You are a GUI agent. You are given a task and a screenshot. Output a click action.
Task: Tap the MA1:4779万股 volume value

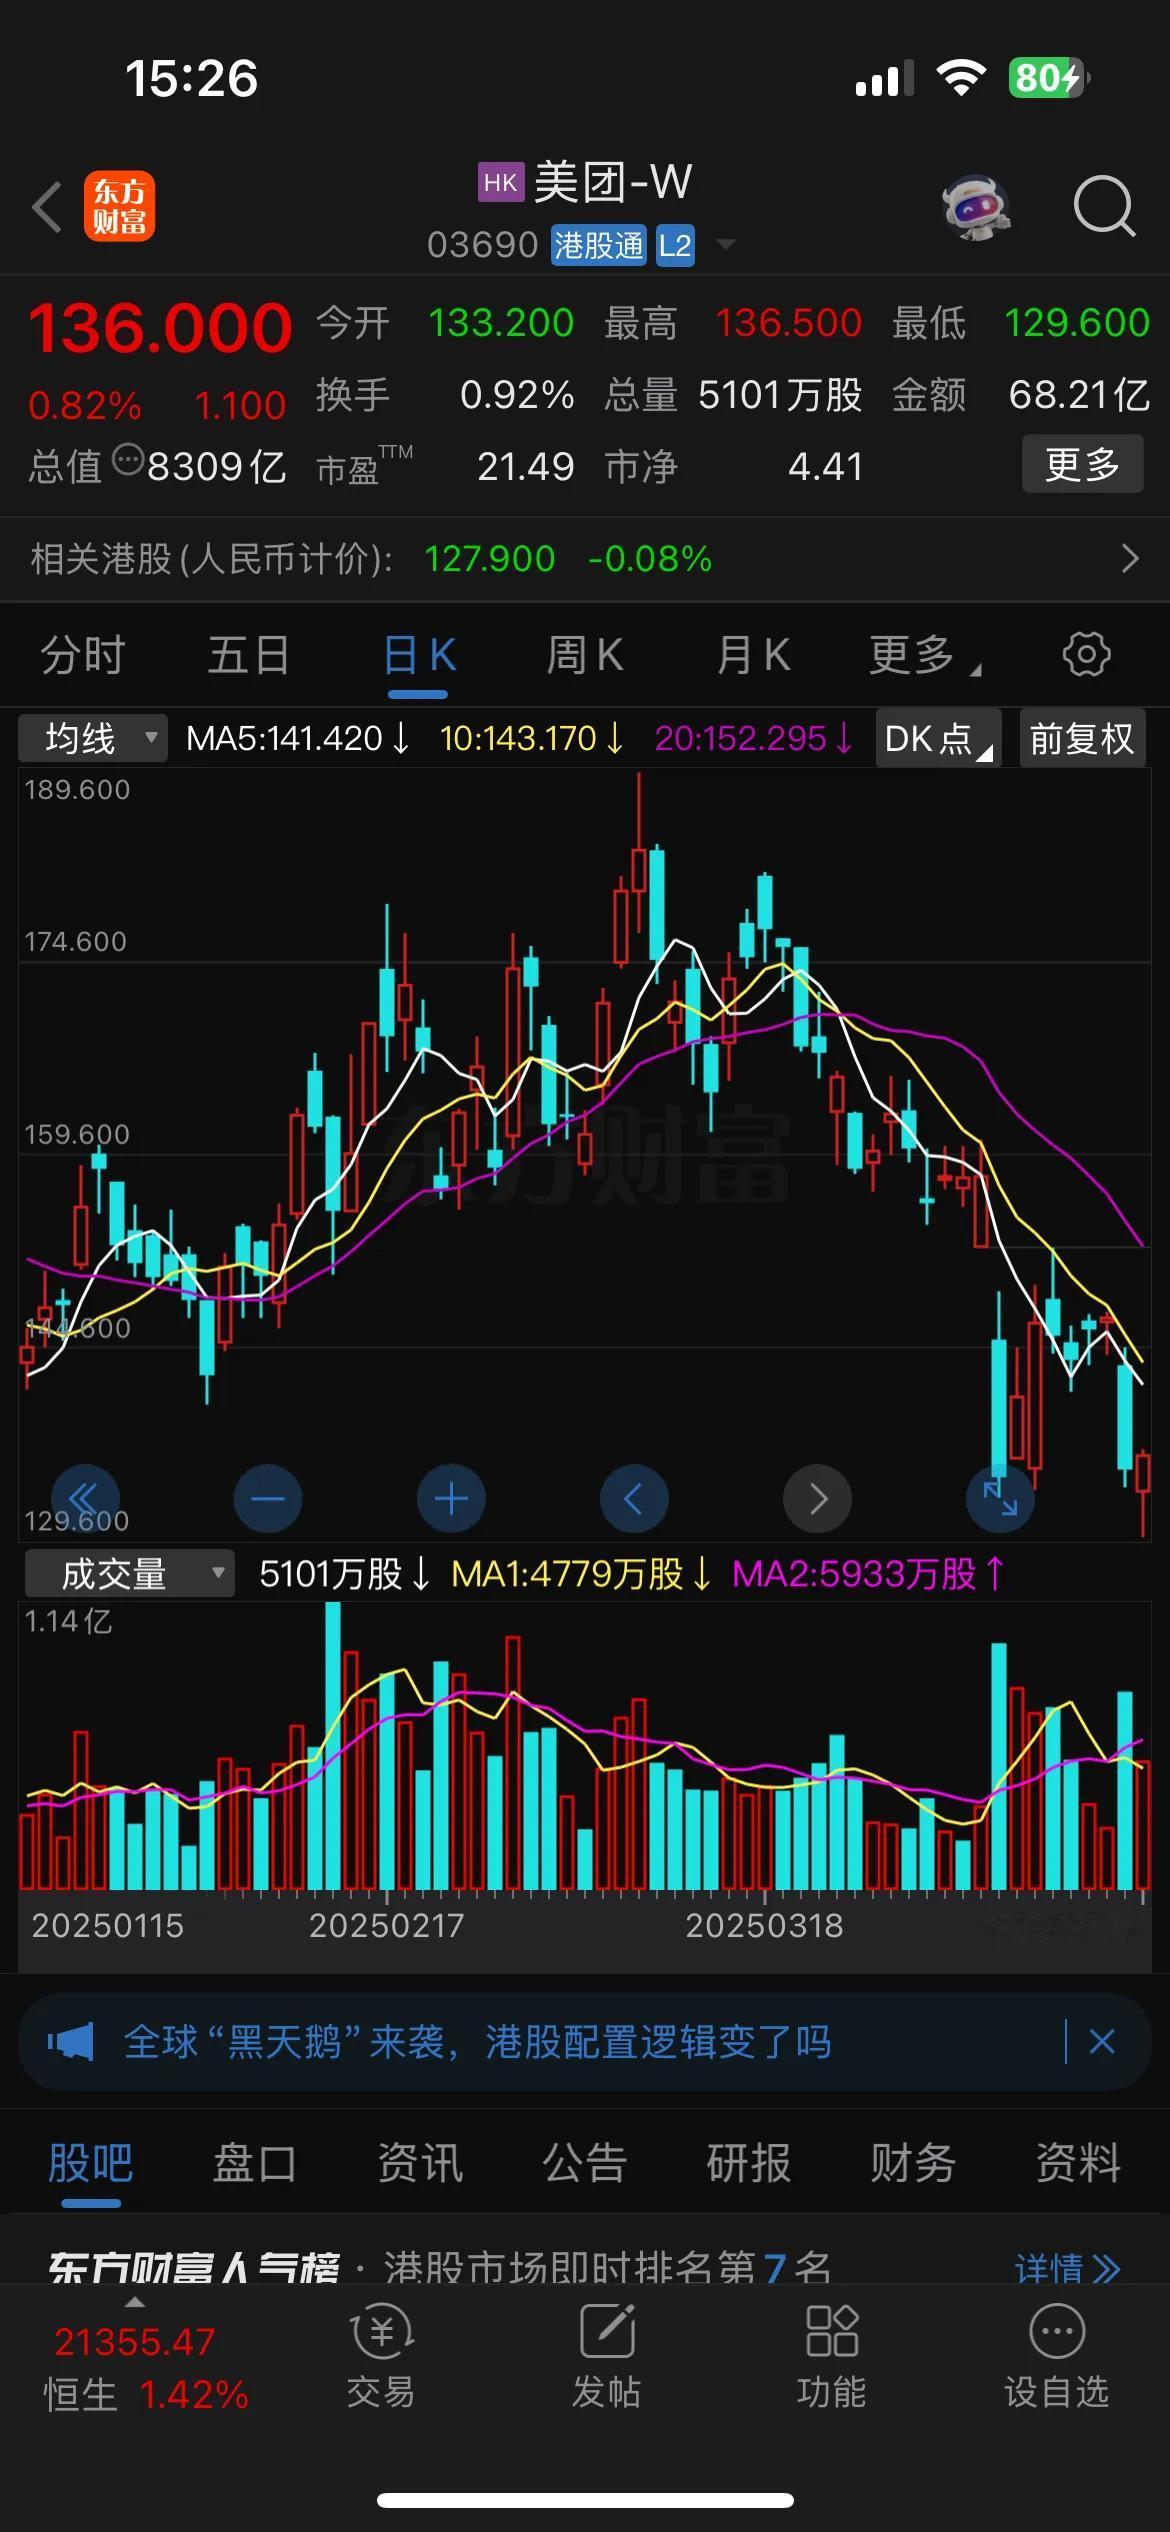581,1574
